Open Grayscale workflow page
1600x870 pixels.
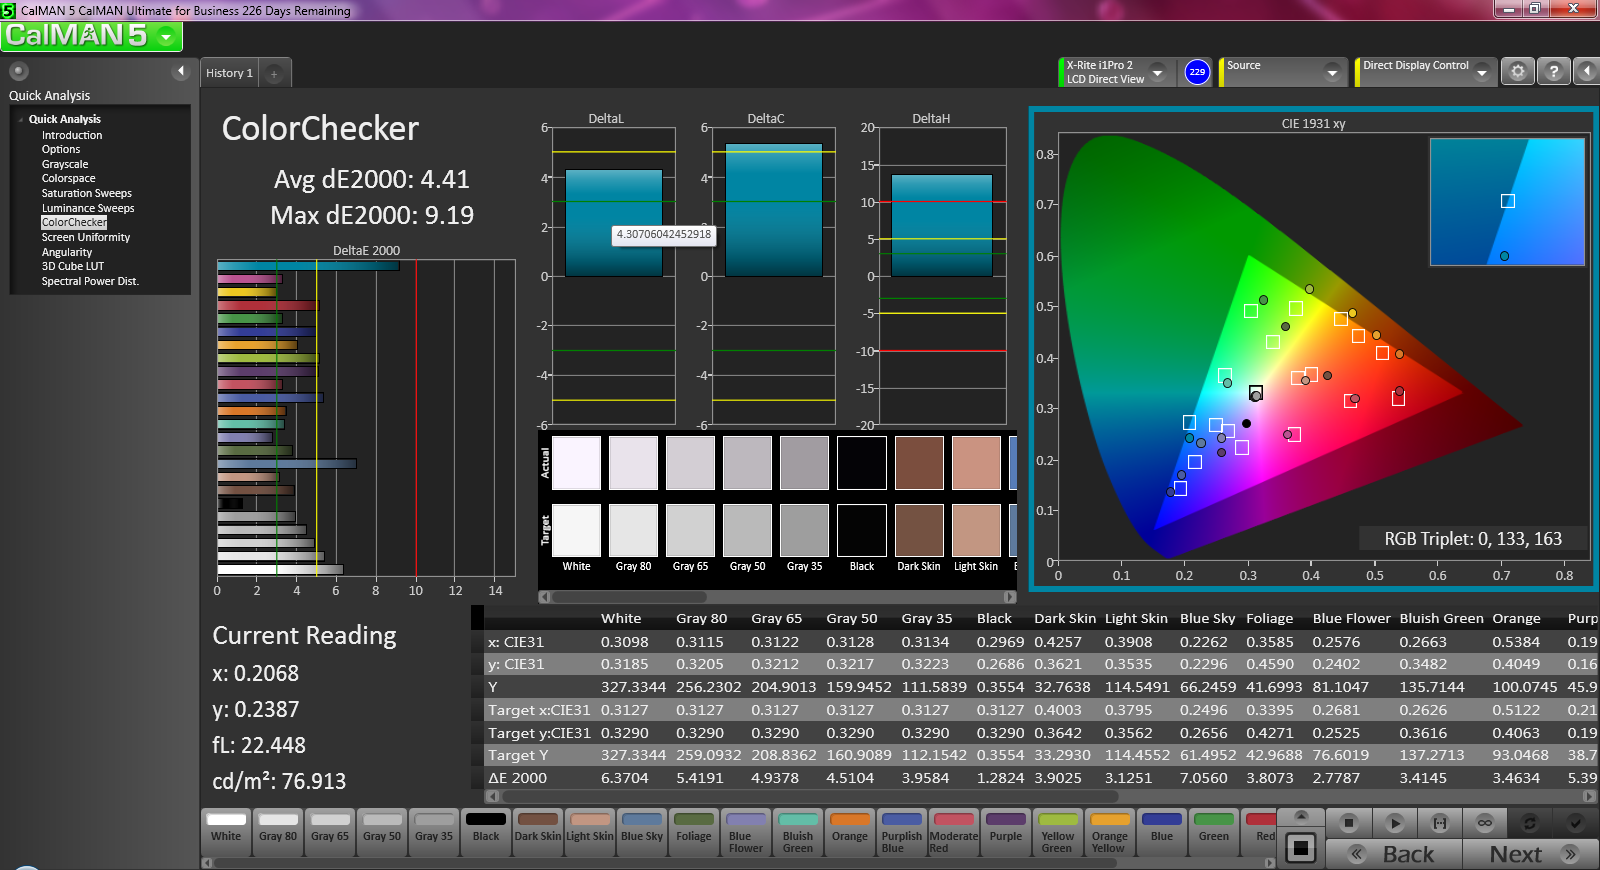[x=65, y=164]
